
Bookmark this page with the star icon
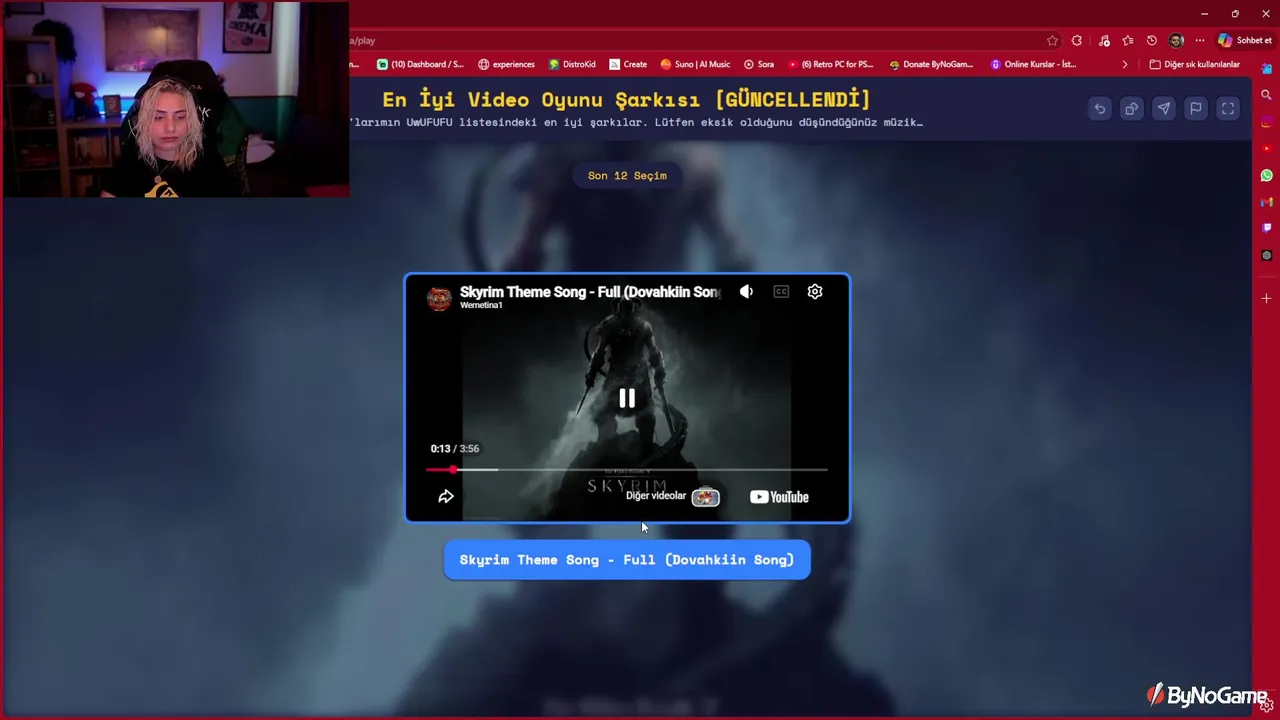pyautogui.click(x=1052, y=41)
